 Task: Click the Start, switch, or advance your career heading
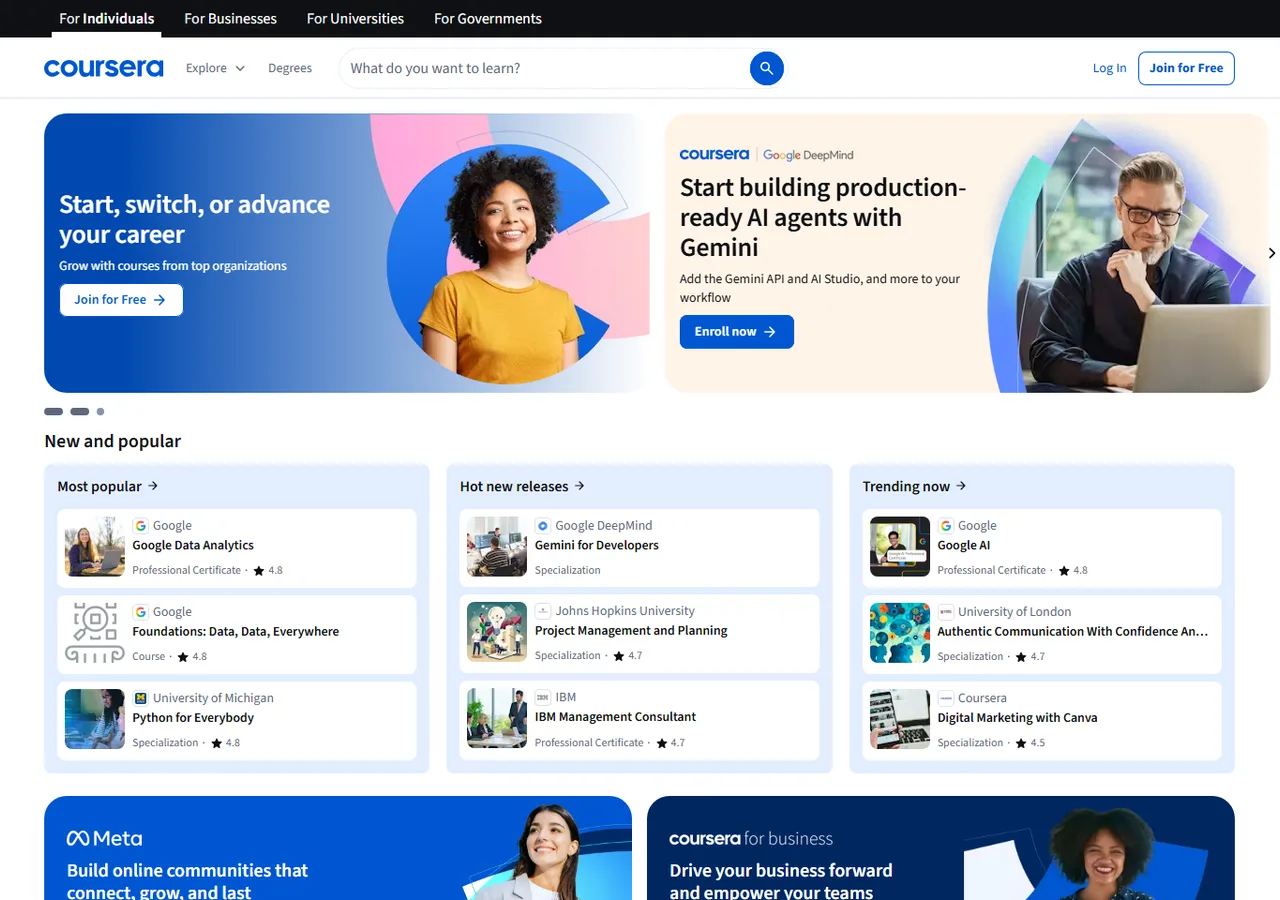point(194,219)
